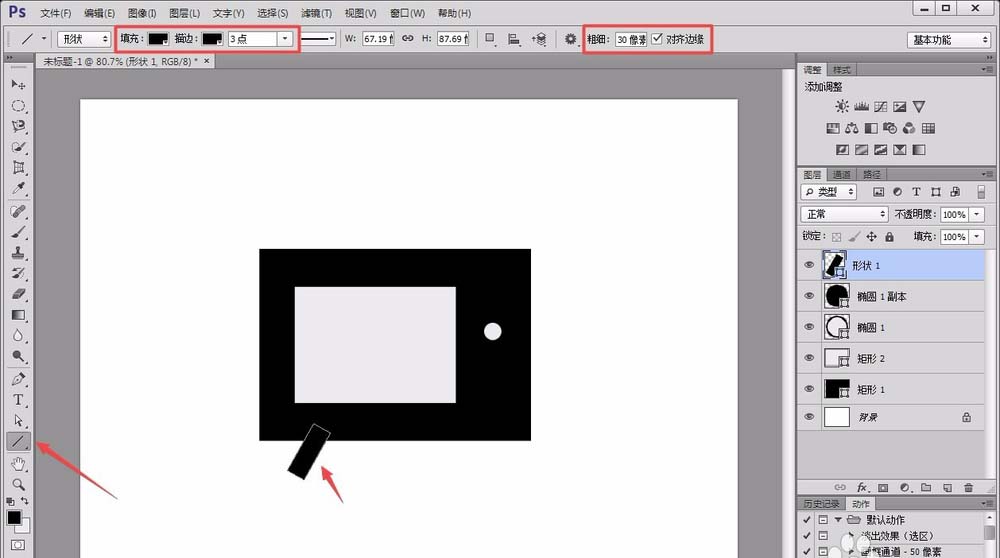Screen dimensions: 1000x558
Task: Open the 基本功能 workspace dropdown
Action: click(949, 40)
